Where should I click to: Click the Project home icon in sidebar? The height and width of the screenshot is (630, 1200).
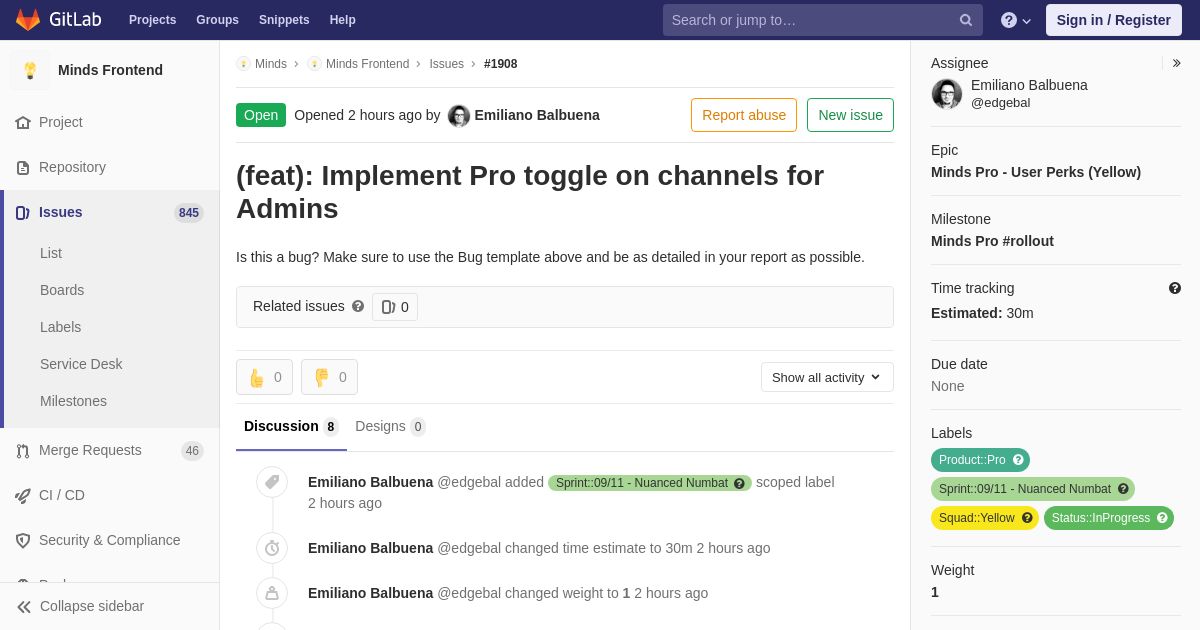[x=23, y=122]
